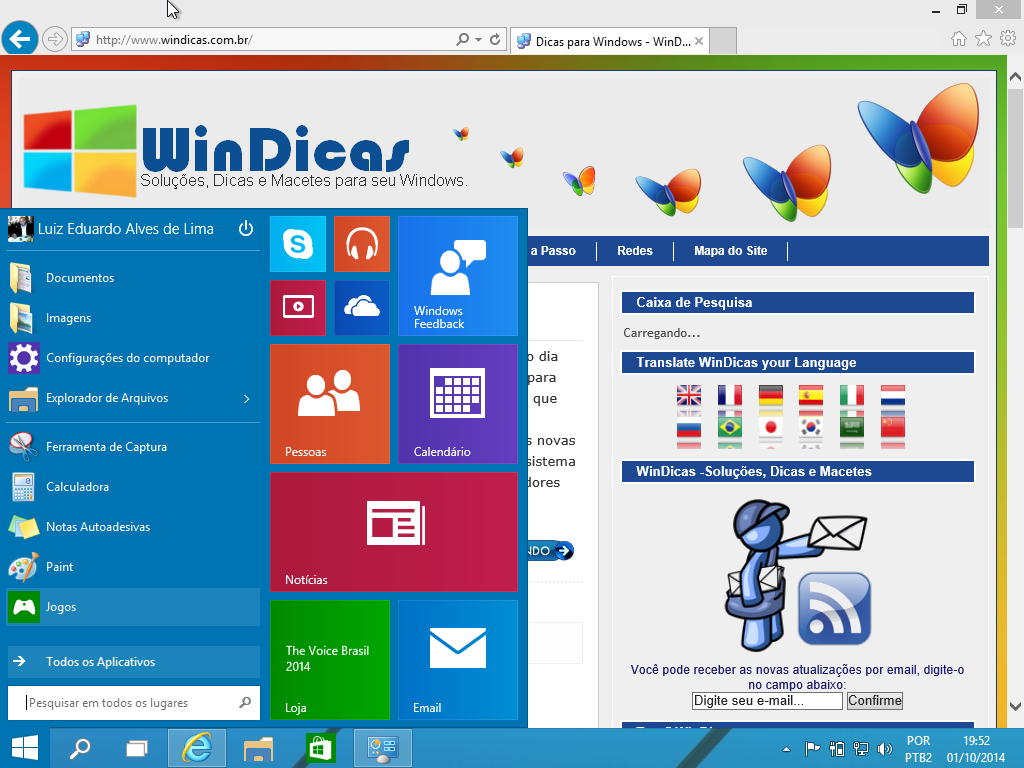Open Documentos from Start menu
The height and width of the screenshot is (768, 1024).
[133, 278]
